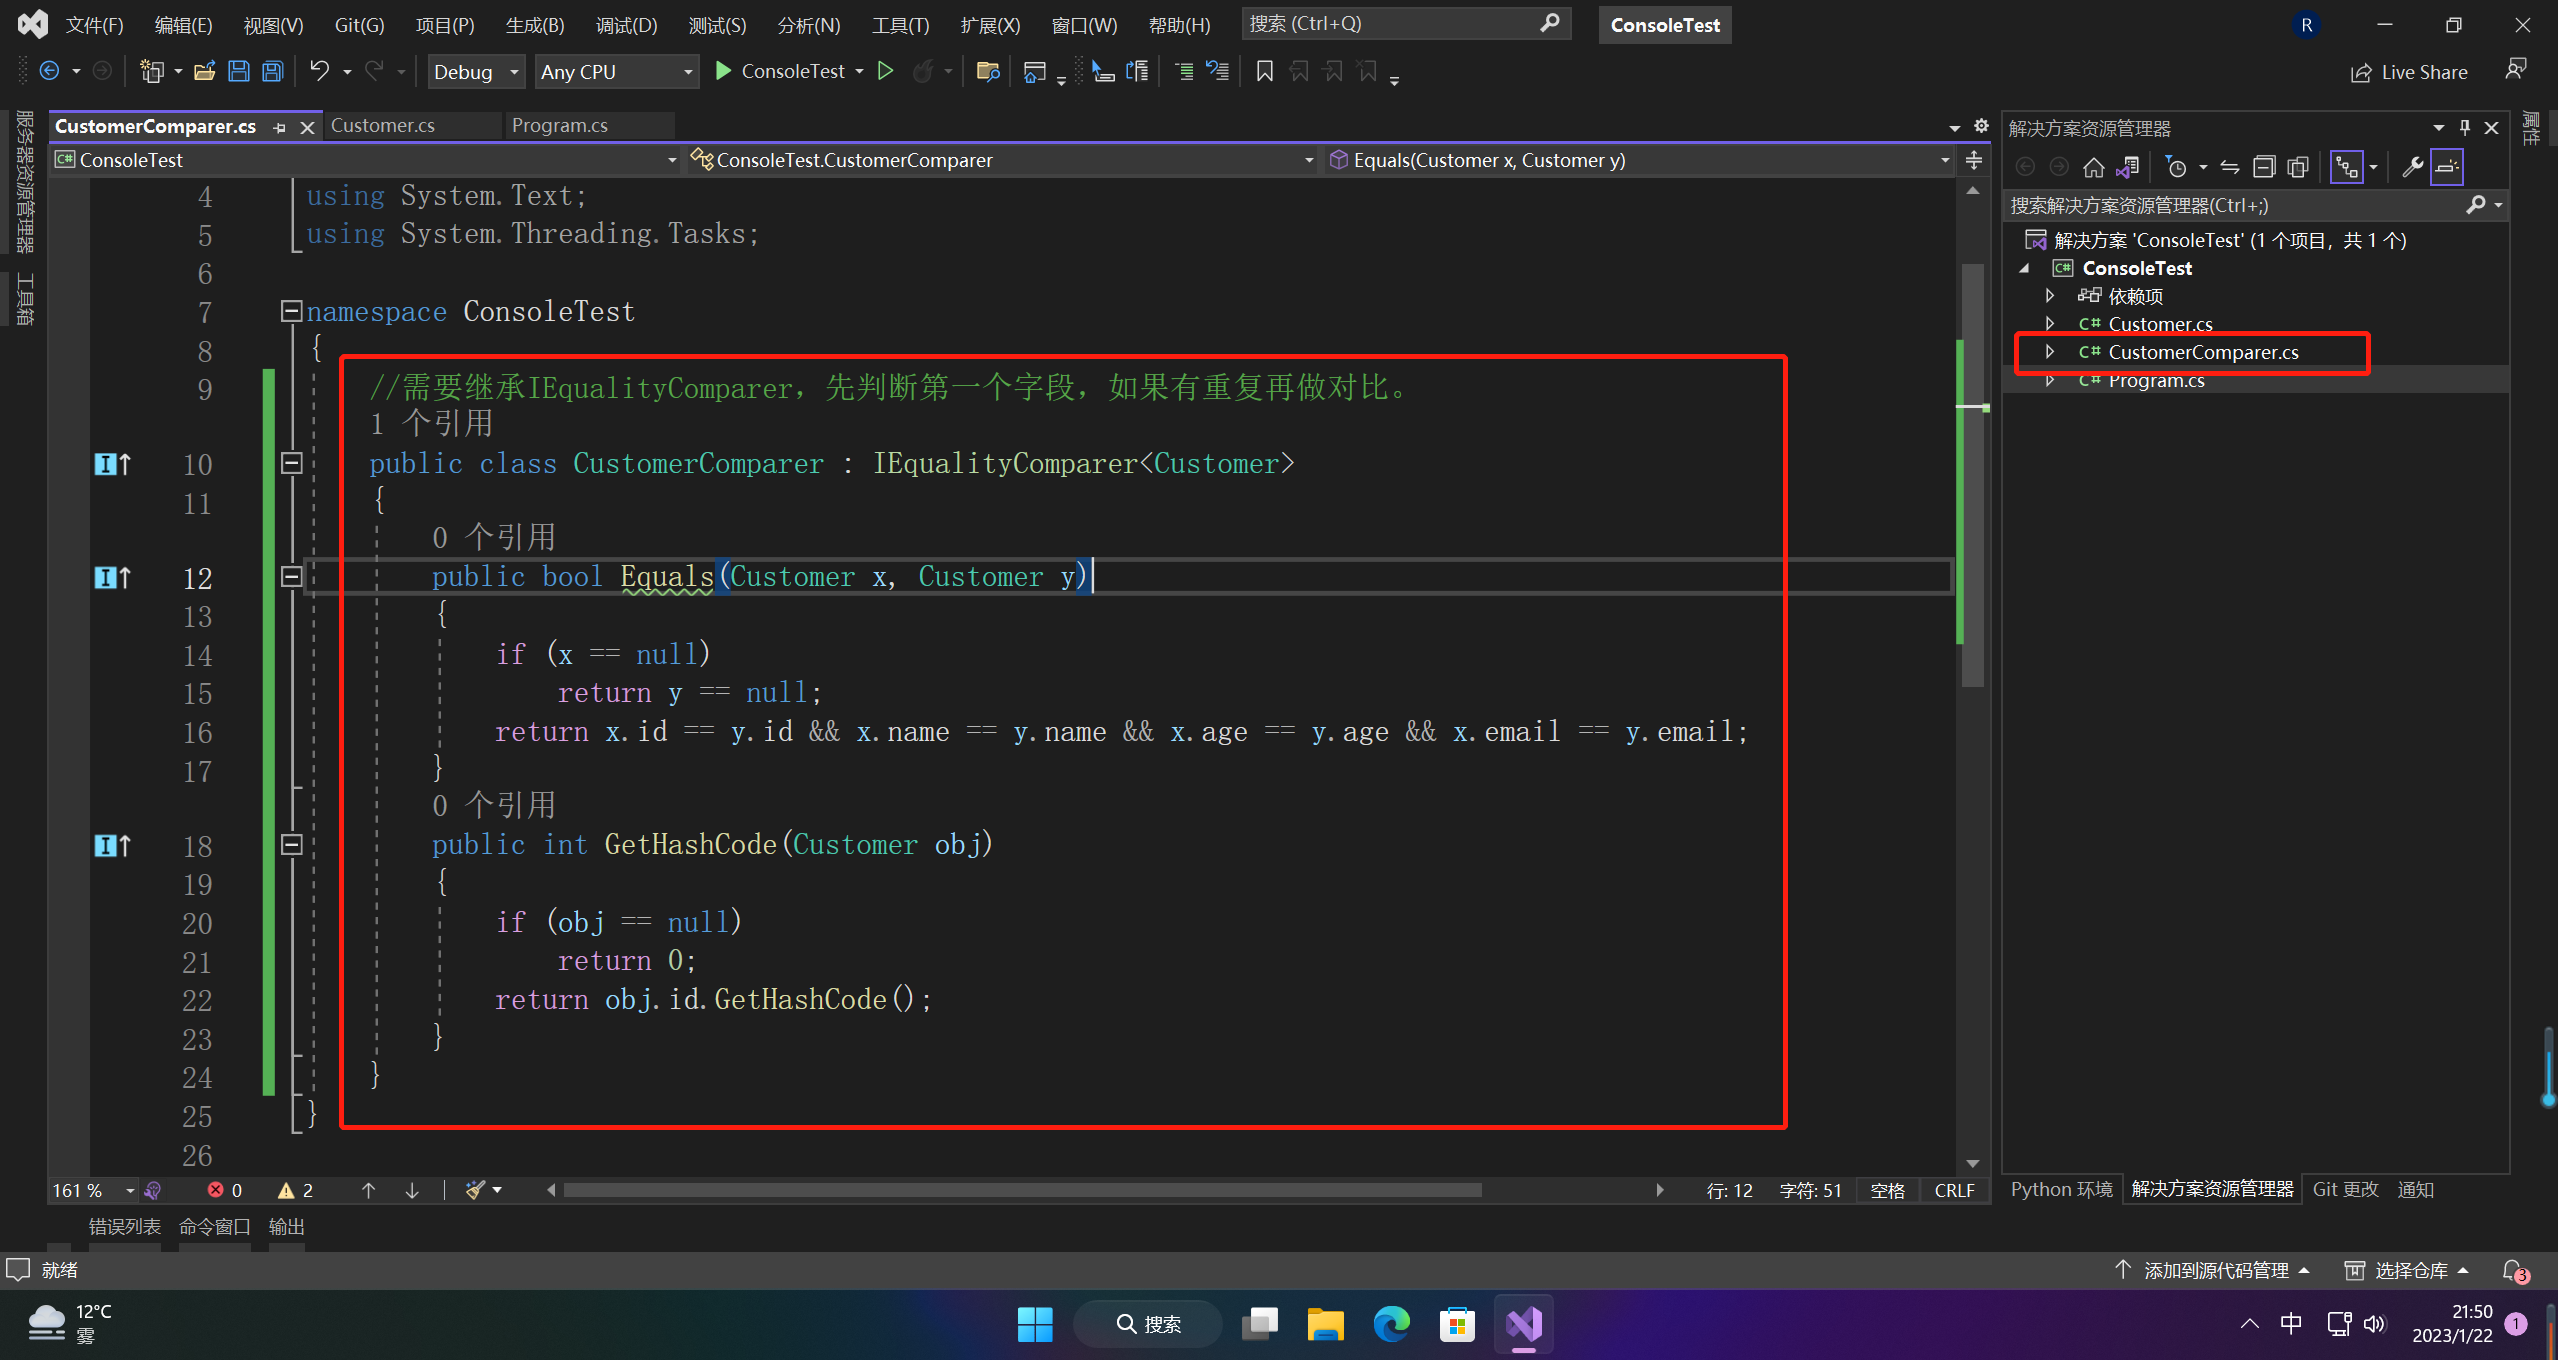Select the Any CPU platform dropdown
Viewport: 2558px width, 1360px height.
614,71
